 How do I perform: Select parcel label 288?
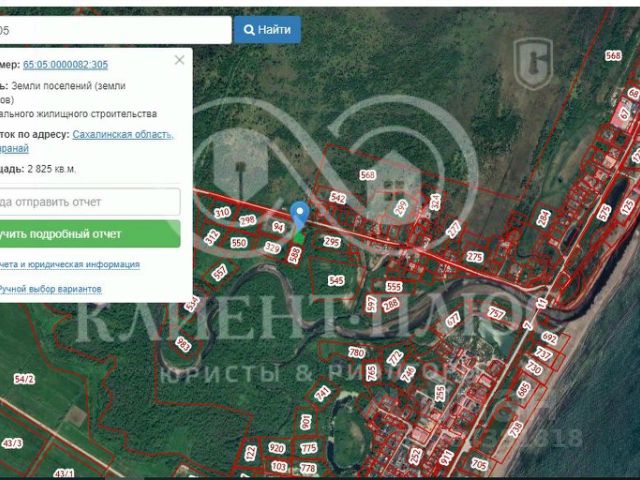pos(391,304)
